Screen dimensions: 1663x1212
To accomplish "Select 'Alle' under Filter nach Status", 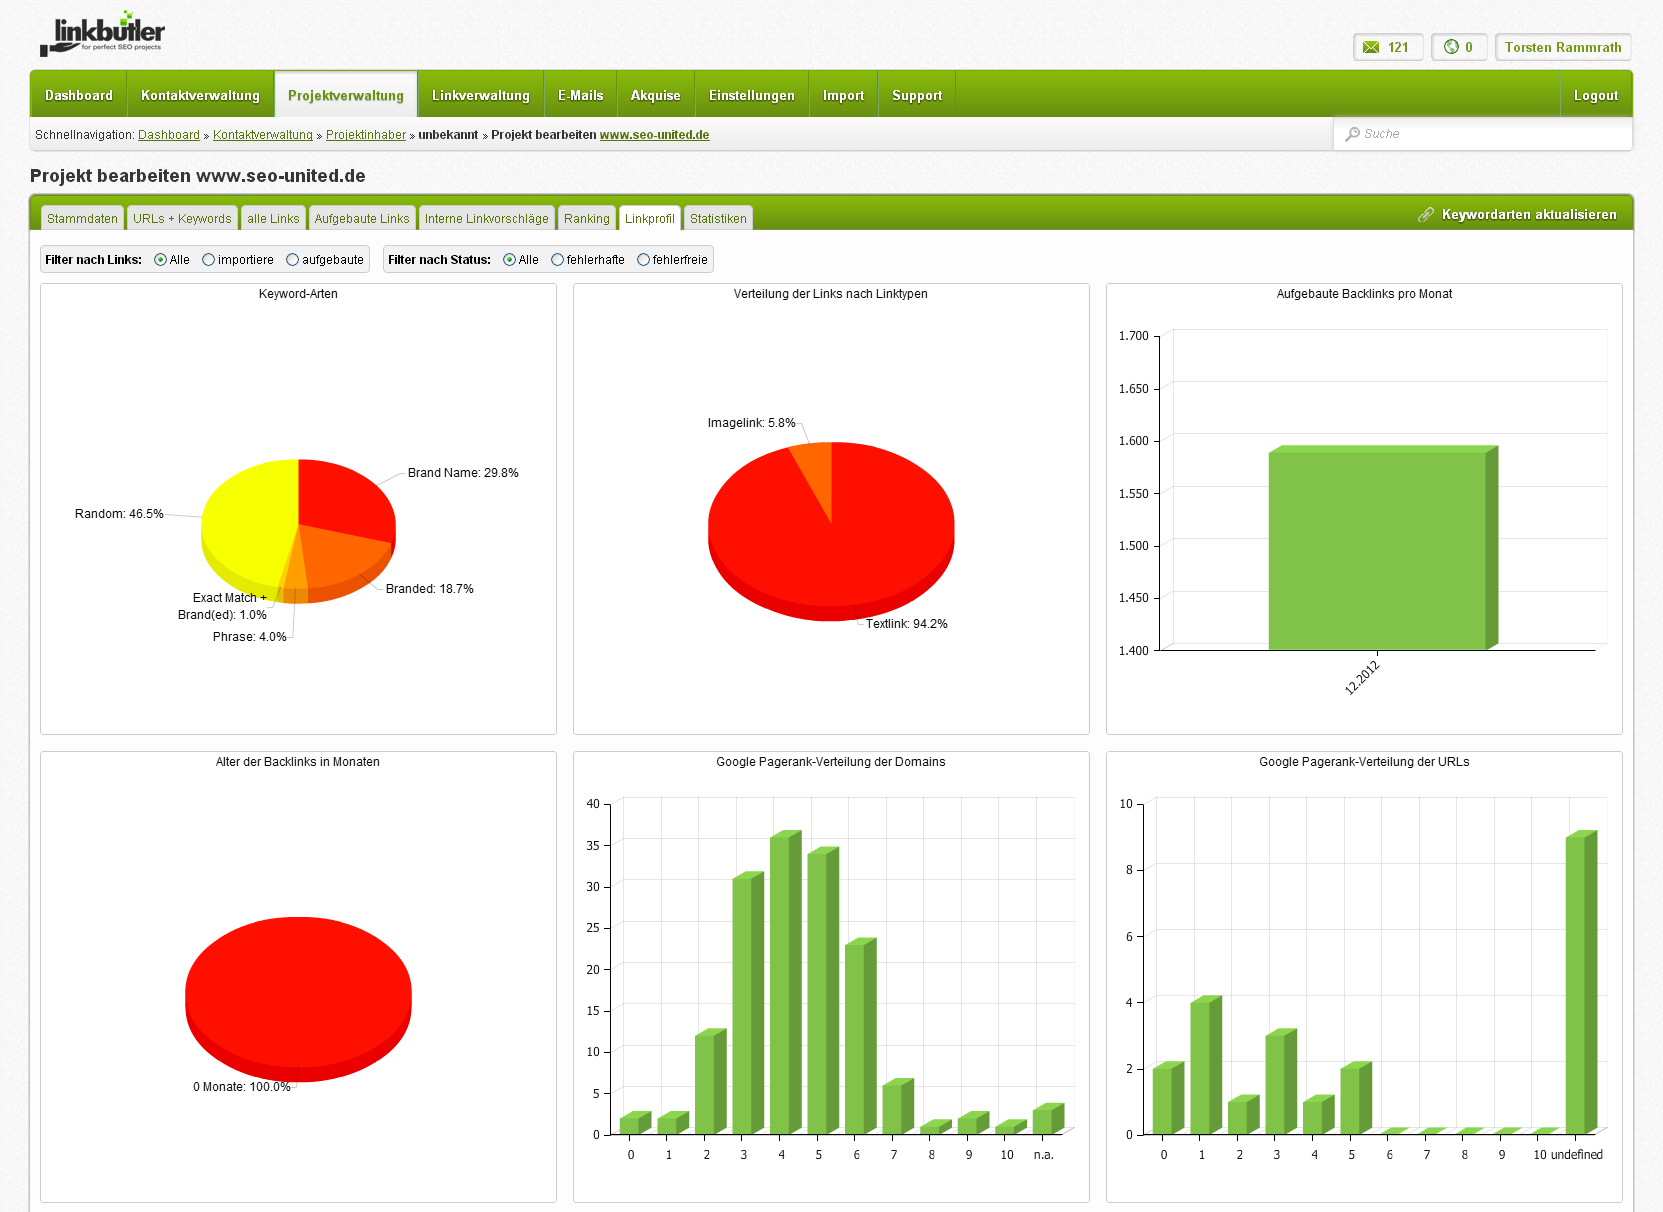I will 509,260.
